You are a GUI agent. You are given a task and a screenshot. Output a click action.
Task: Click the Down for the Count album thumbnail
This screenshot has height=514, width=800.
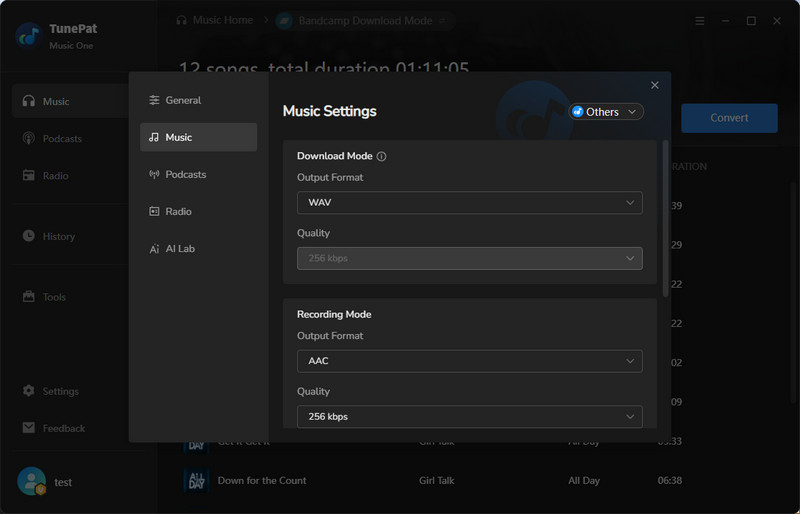tap(196, 480)
